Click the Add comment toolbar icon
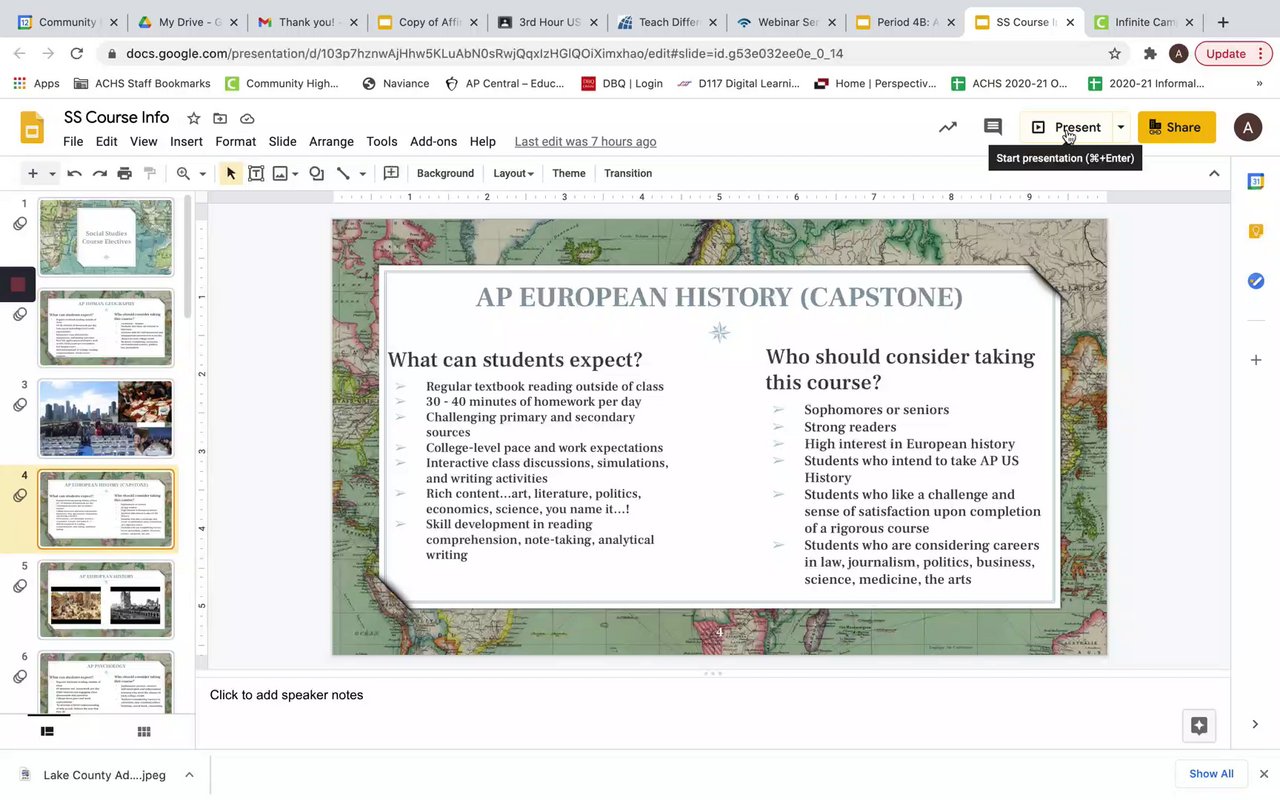Viewport: 1280px width, 800px height. [391, 173]
